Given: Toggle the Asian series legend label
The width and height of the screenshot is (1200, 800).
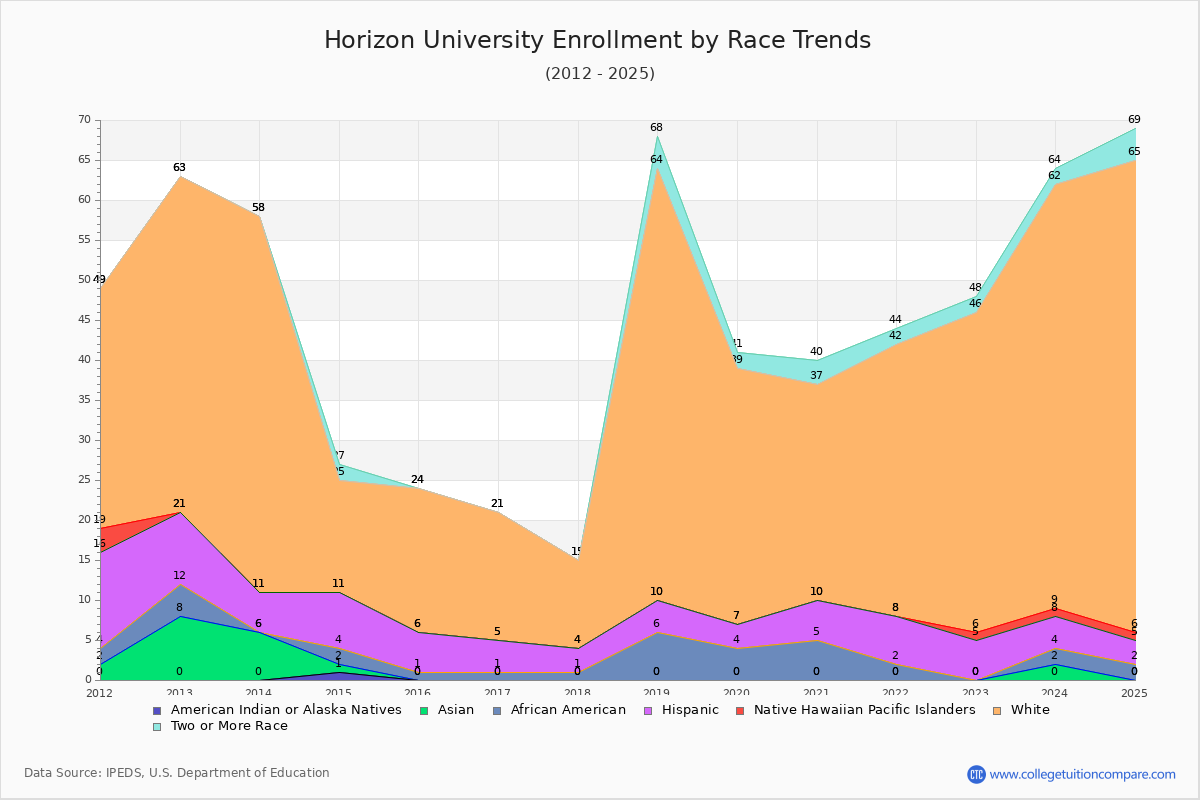Looking at the screenshot, I should point(455,710).
